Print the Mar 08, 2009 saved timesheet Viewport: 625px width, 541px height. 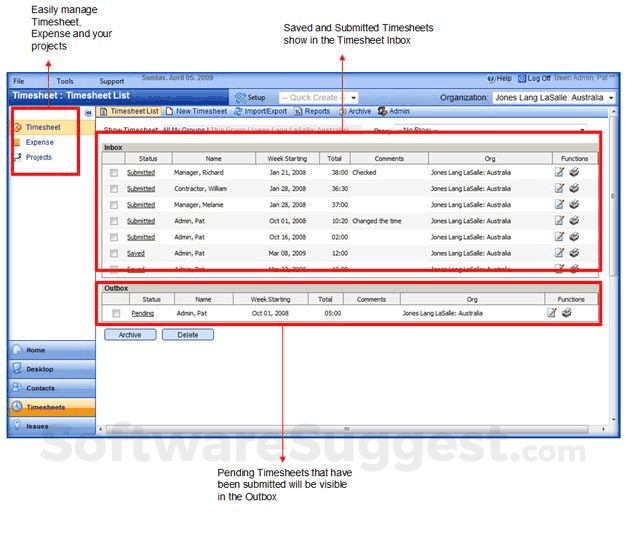574,253
